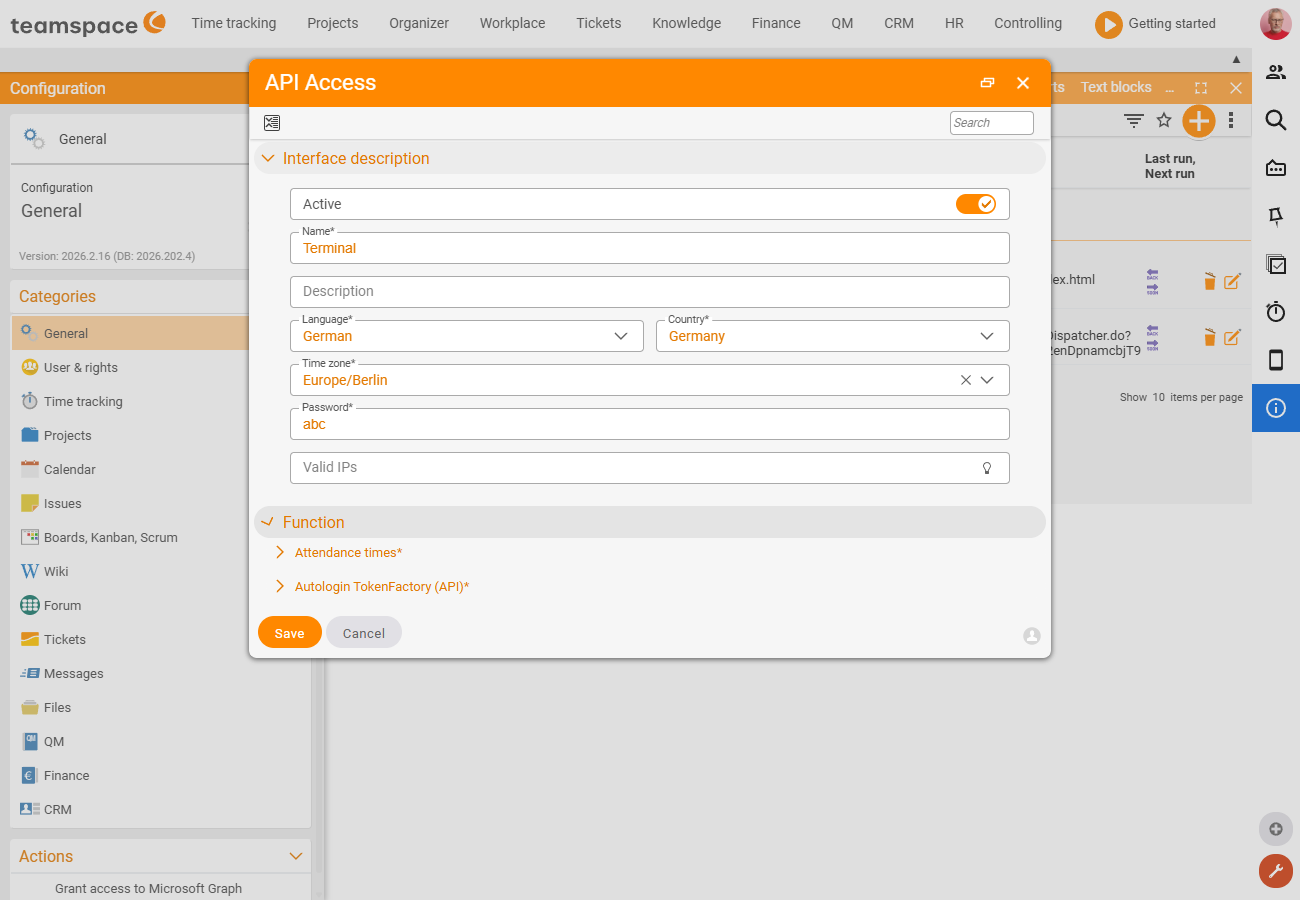
Task: Edit the index.html interface row via pencil icon
Action: coord(1232,281)
